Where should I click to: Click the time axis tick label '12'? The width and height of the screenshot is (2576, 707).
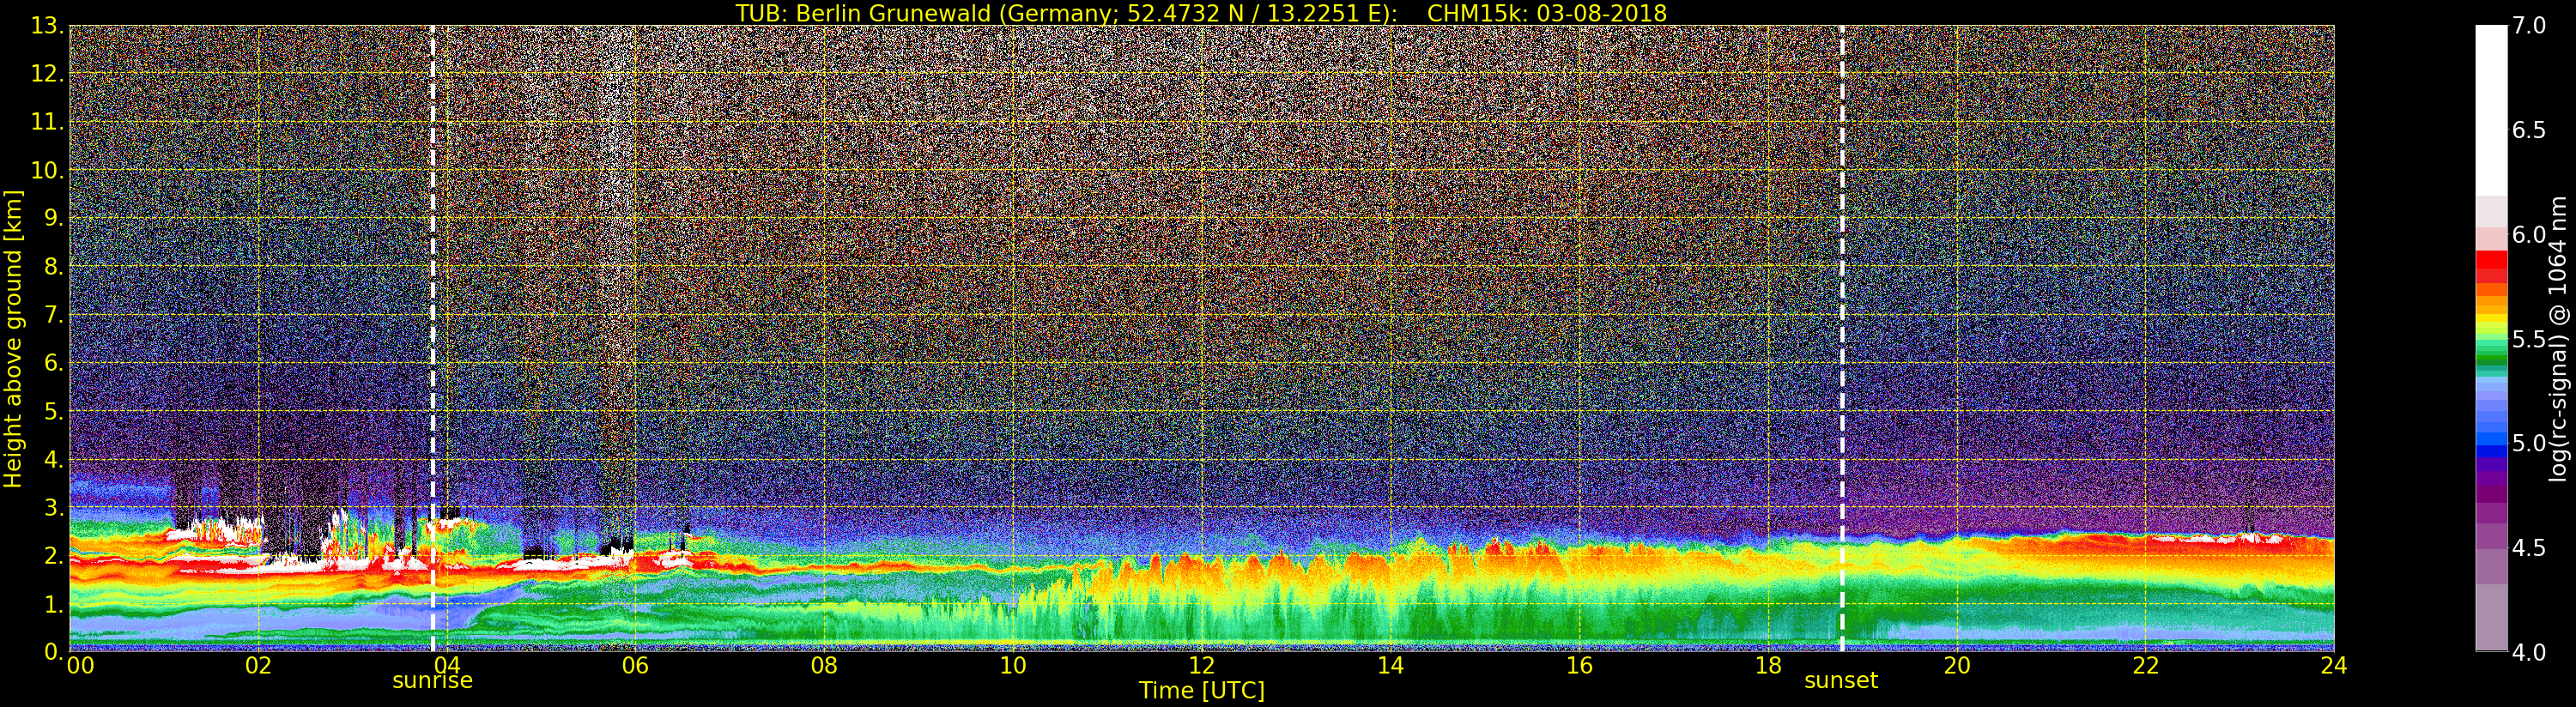coord(1201,666)
